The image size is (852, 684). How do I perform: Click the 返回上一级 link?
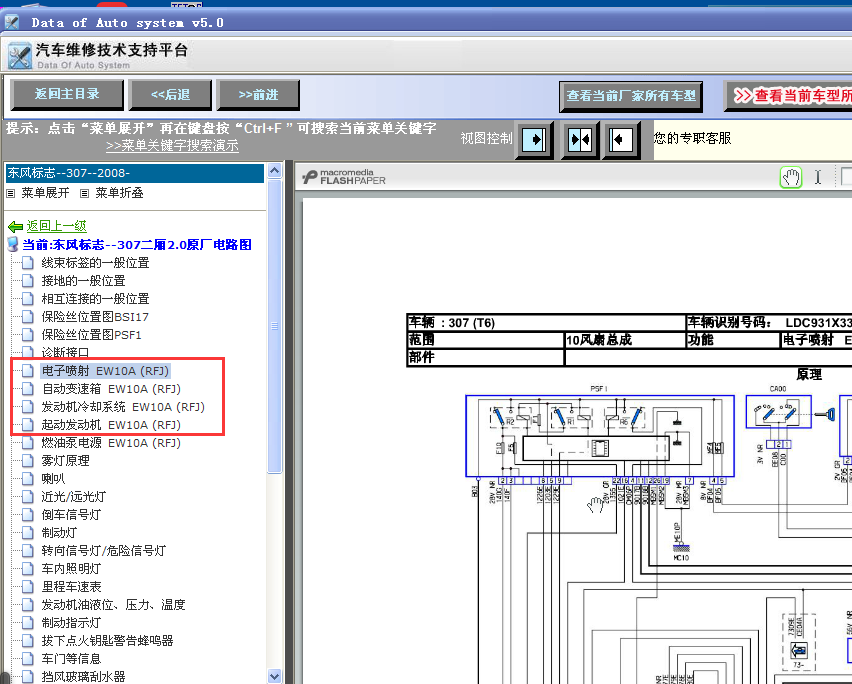57,226
